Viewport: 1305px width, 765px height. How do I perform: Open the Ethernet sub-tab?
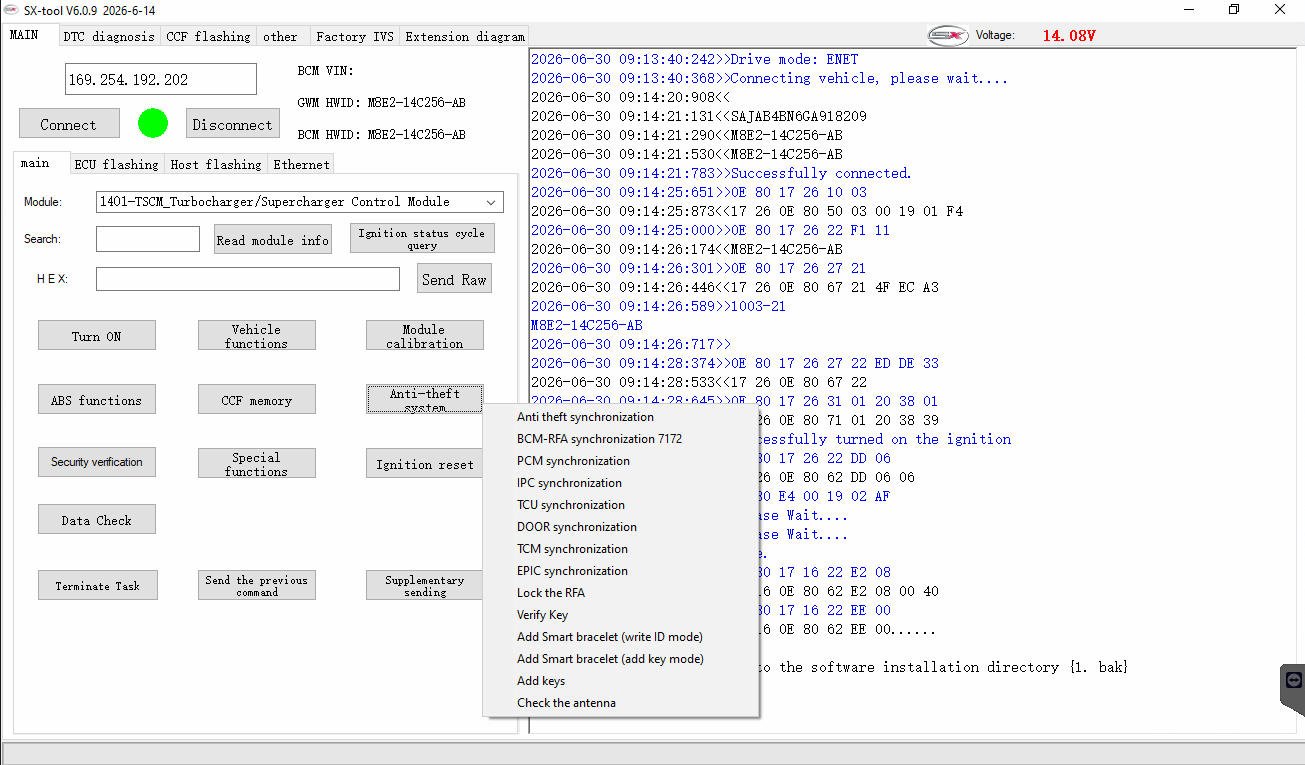click(301, 164)
